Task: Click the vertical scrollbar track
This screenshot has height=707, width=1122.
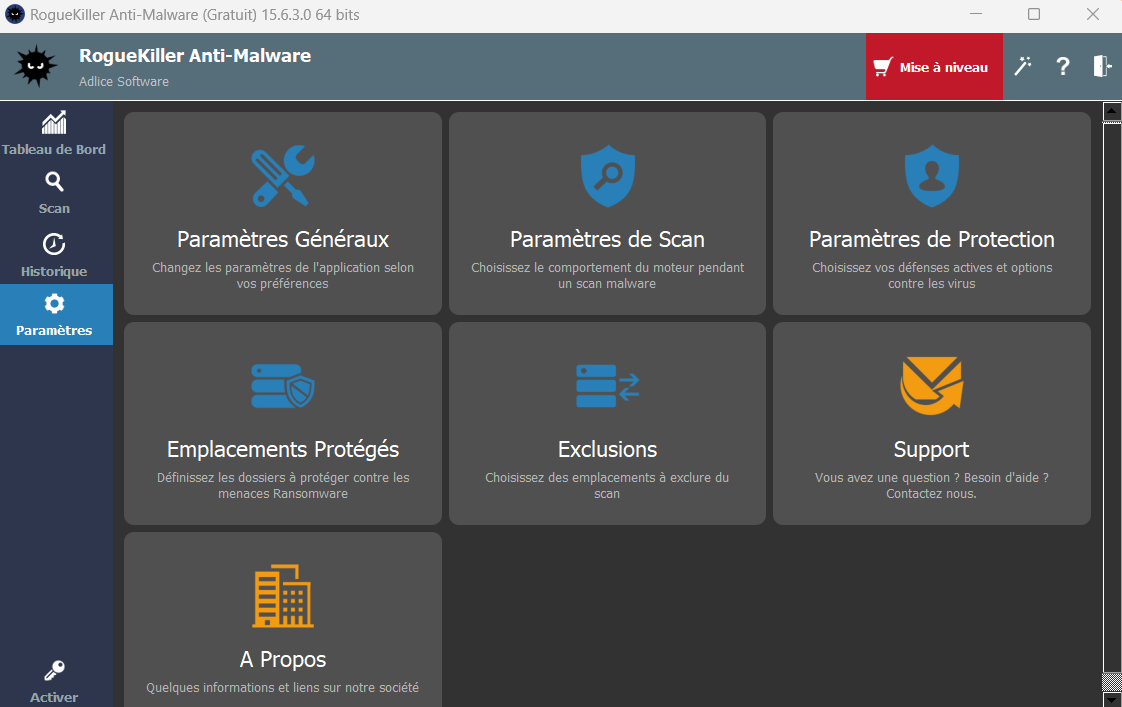Action: [x=1111, y=397]
